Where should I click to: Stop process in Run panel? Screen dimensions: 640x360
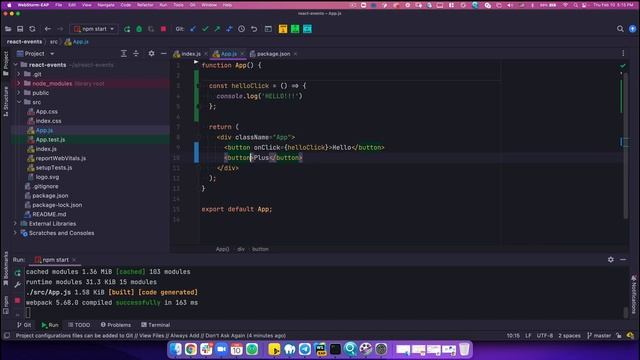click(18, 300)
